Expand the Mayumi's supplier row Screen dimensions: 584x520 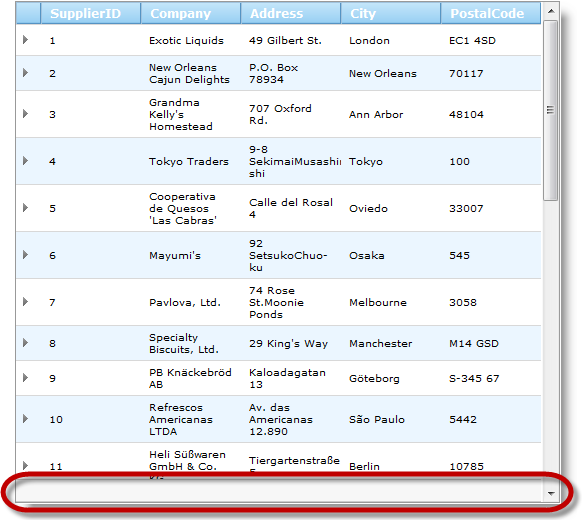[25, 255]
